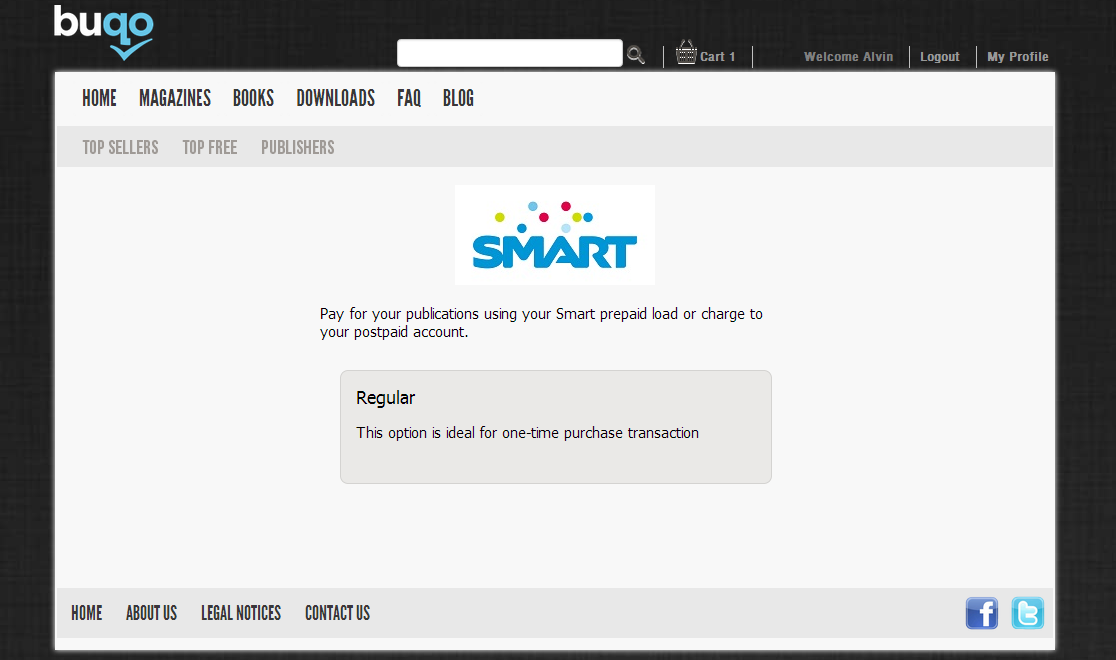Click the buqo logo
This screenshot has width=1116, height=660.
[x=103, y=33]
